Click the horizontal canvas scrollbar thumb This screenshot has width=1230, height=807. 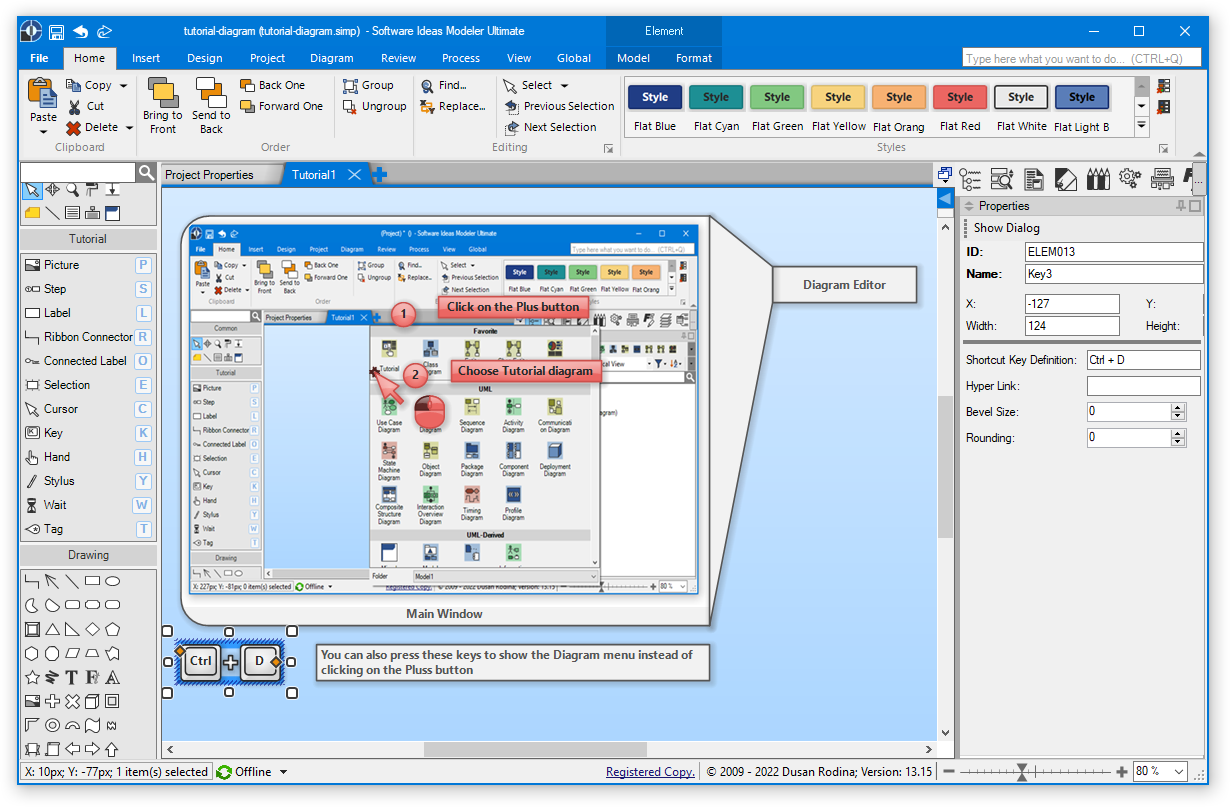(535, 749)
